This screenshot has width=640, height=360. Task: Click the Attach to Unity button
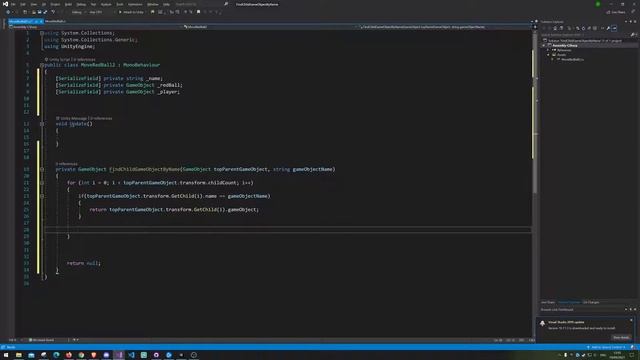[131, 12]
